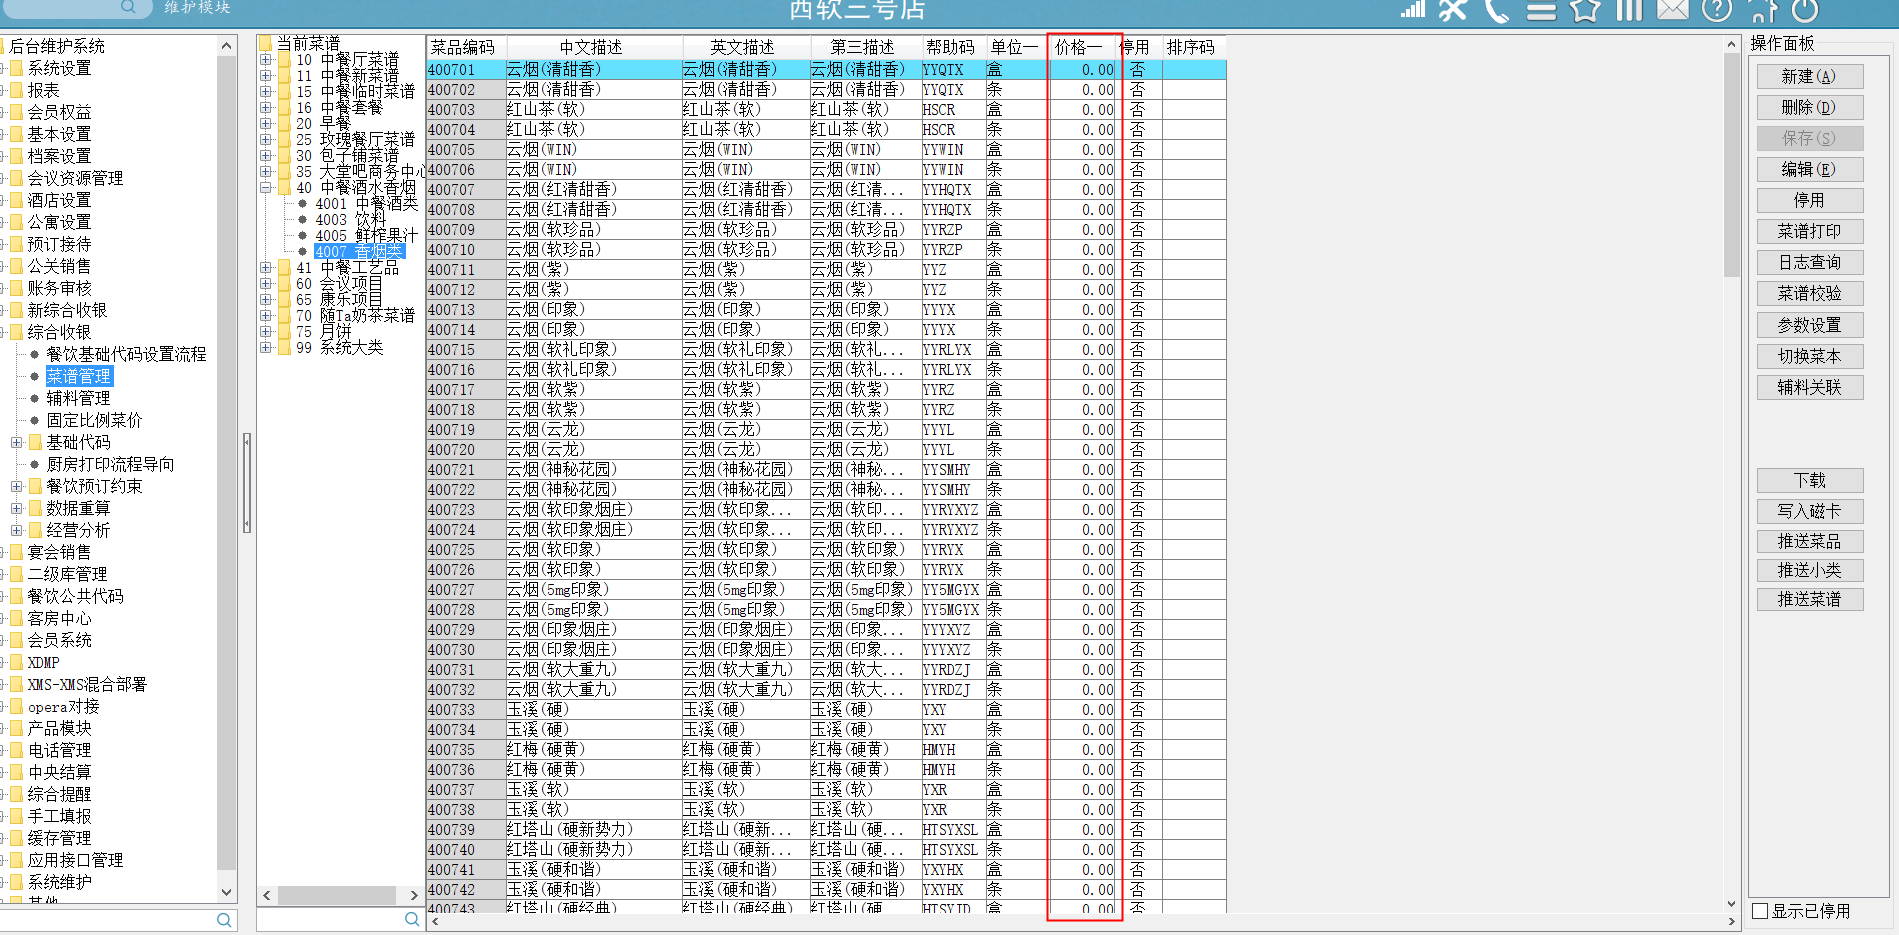Open the three-line hamburger menu icon
This screenshot has height=935, width=1899.
point(1541,11)
